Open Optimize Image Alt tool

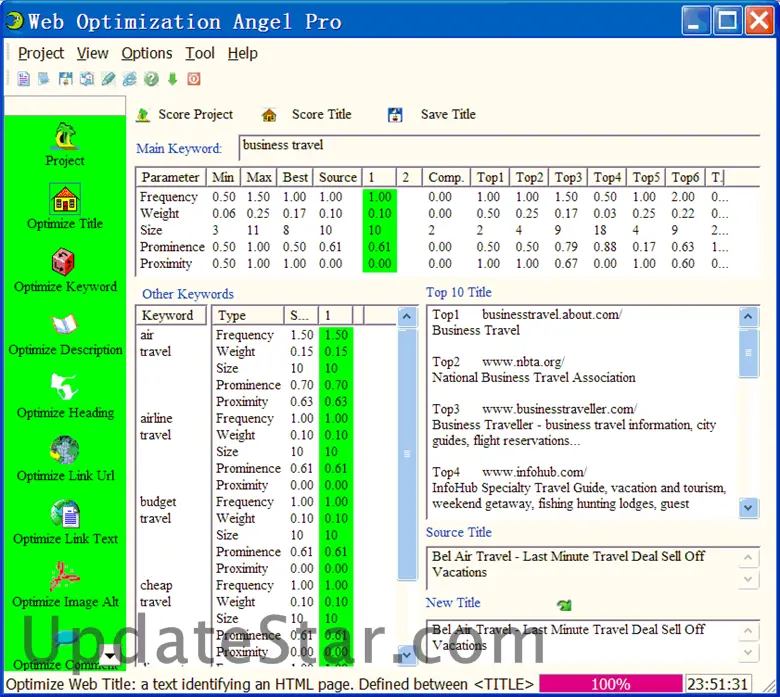coord(65,585)
